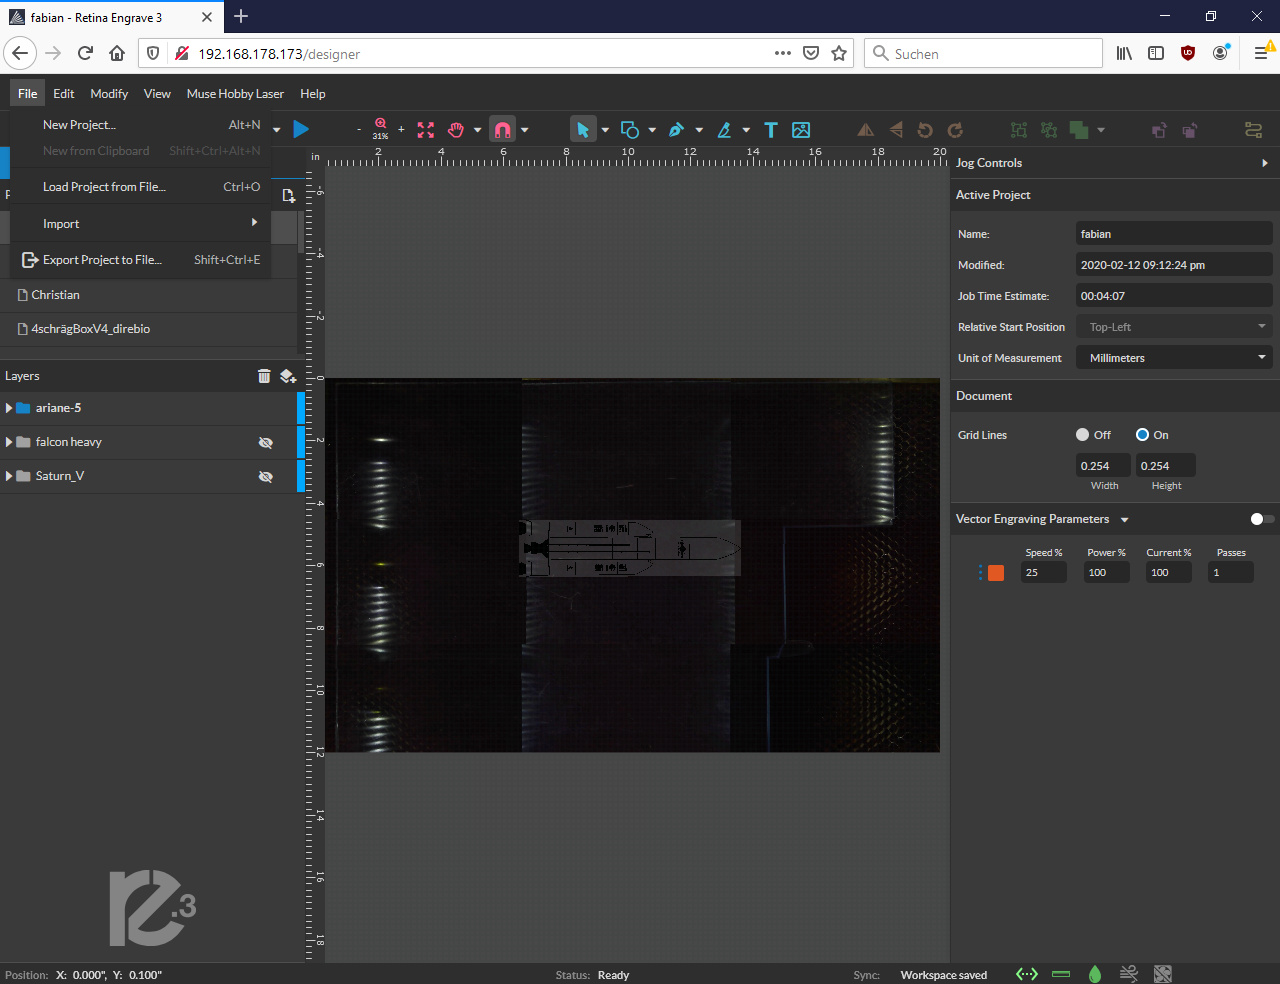This screenshot has height=984, width=1280.
Task: Click the exhaust fan status icon
Action: point(1162,974)
